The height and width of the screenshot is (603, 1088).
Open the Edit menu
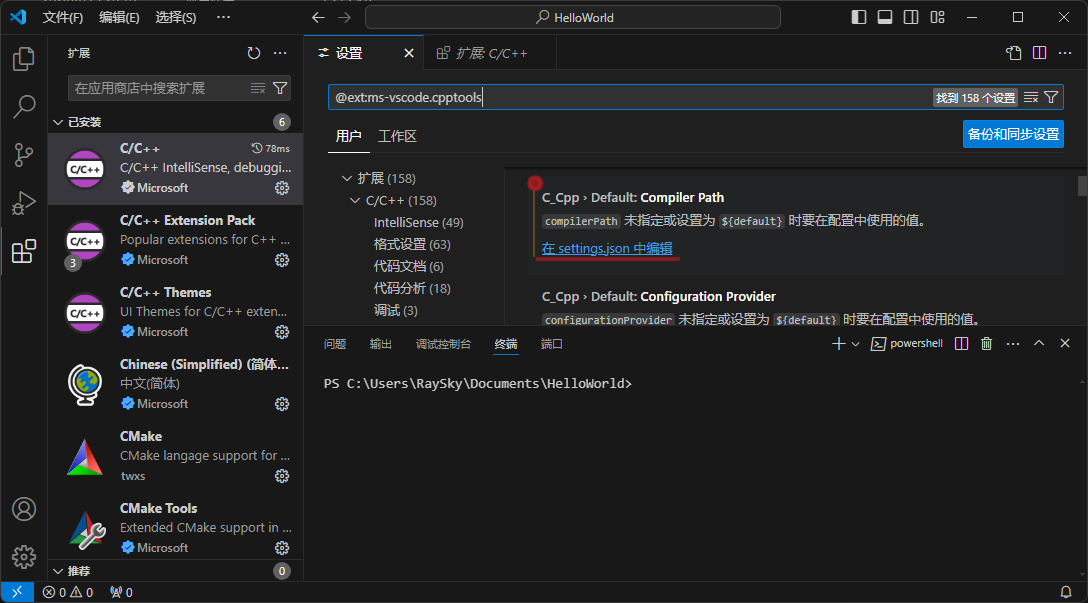tap(119, 17)
